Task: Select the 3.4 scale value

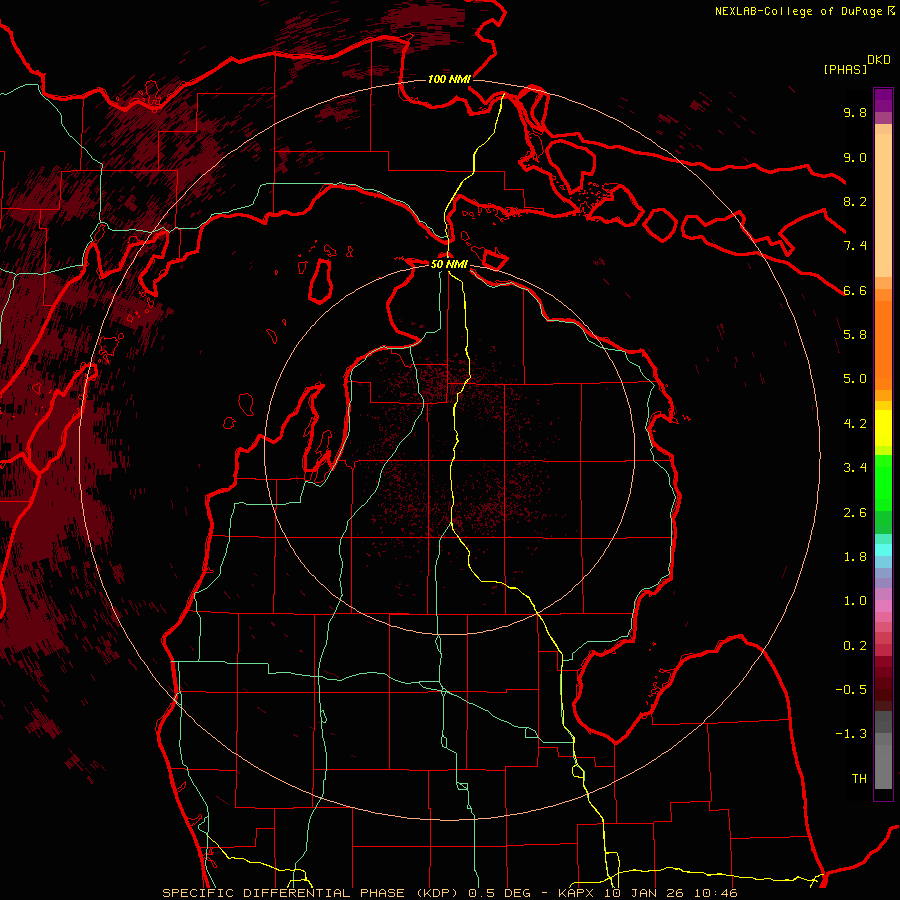Action: click(855, 468)
